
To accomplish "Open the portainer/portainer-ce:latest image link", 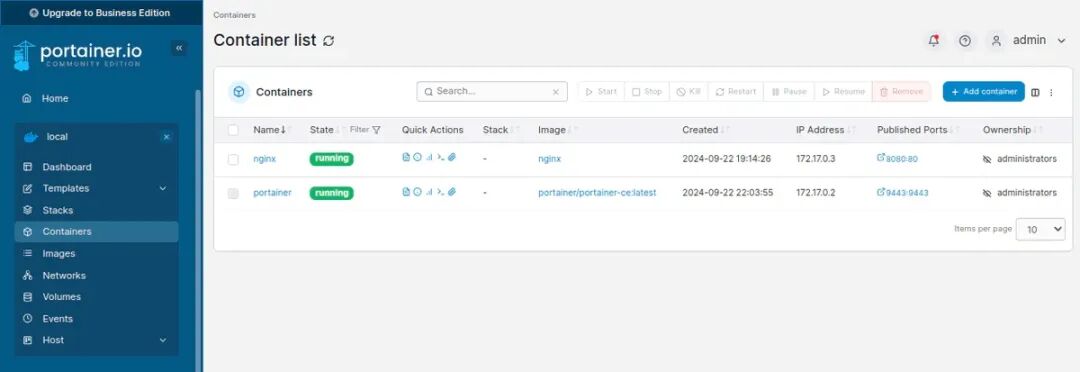I will (x=597, y=193).
